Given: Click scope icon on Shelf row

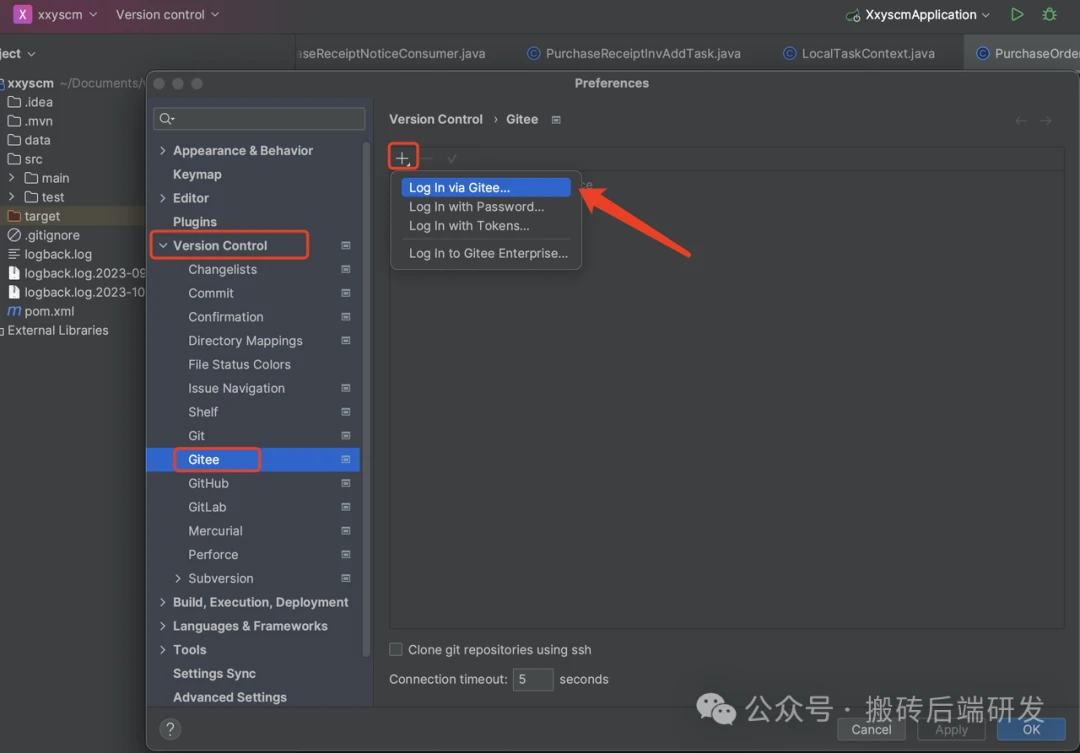Looking at the screenshot, I should (x=346, y=412).
